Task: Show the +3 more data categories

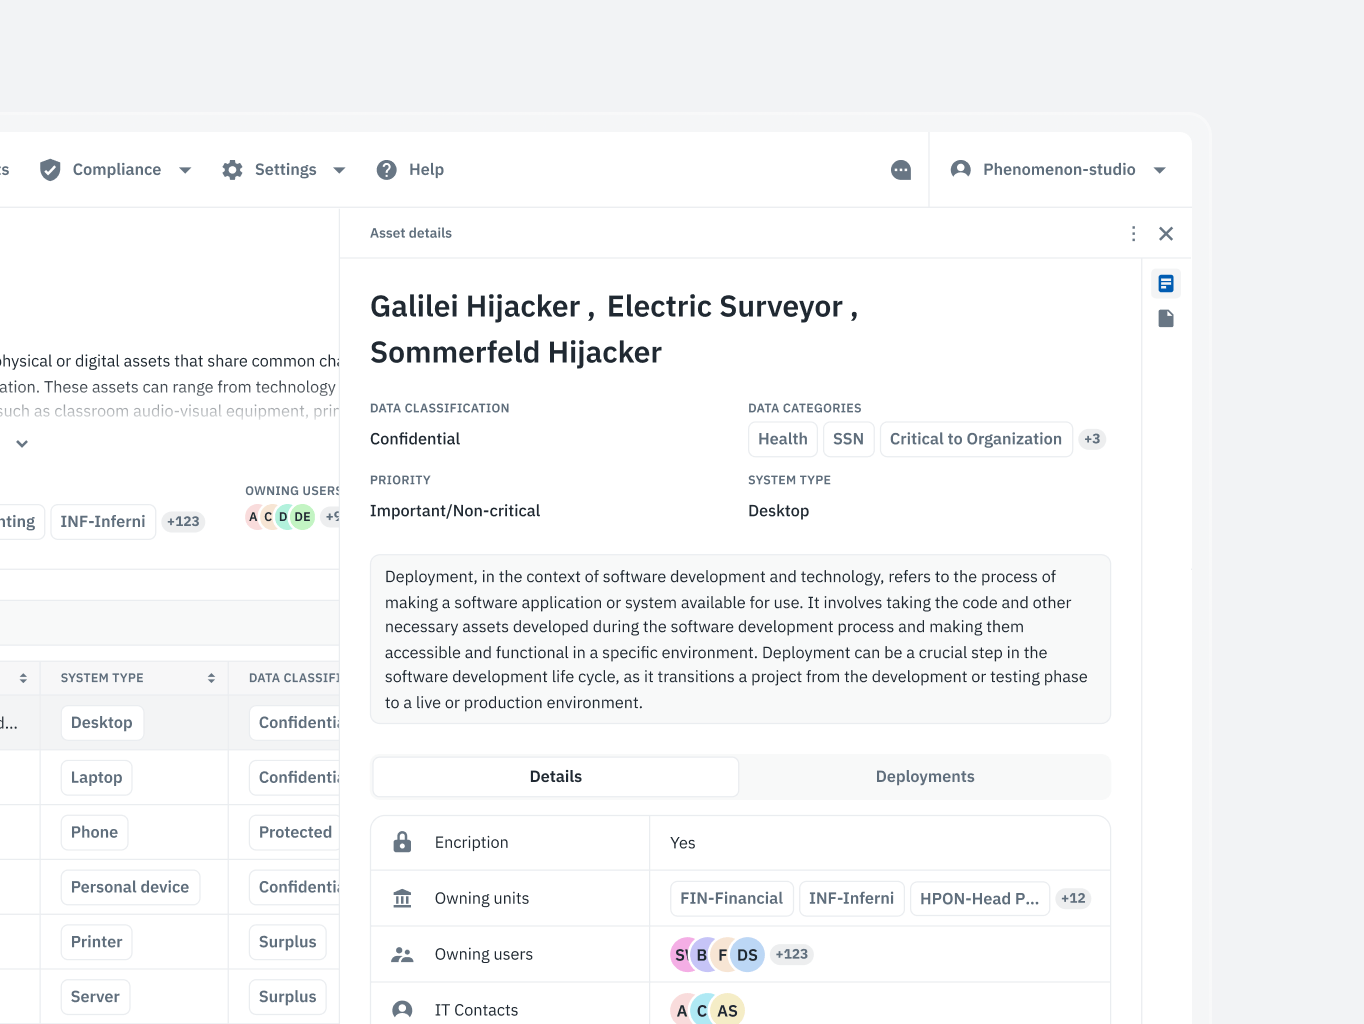Action: [x=1092, y=439]
